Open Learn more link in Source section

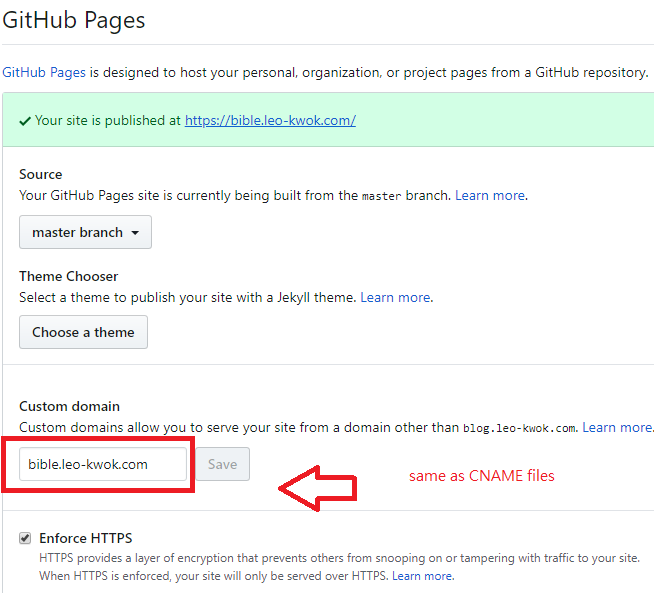tap(490, 195)
